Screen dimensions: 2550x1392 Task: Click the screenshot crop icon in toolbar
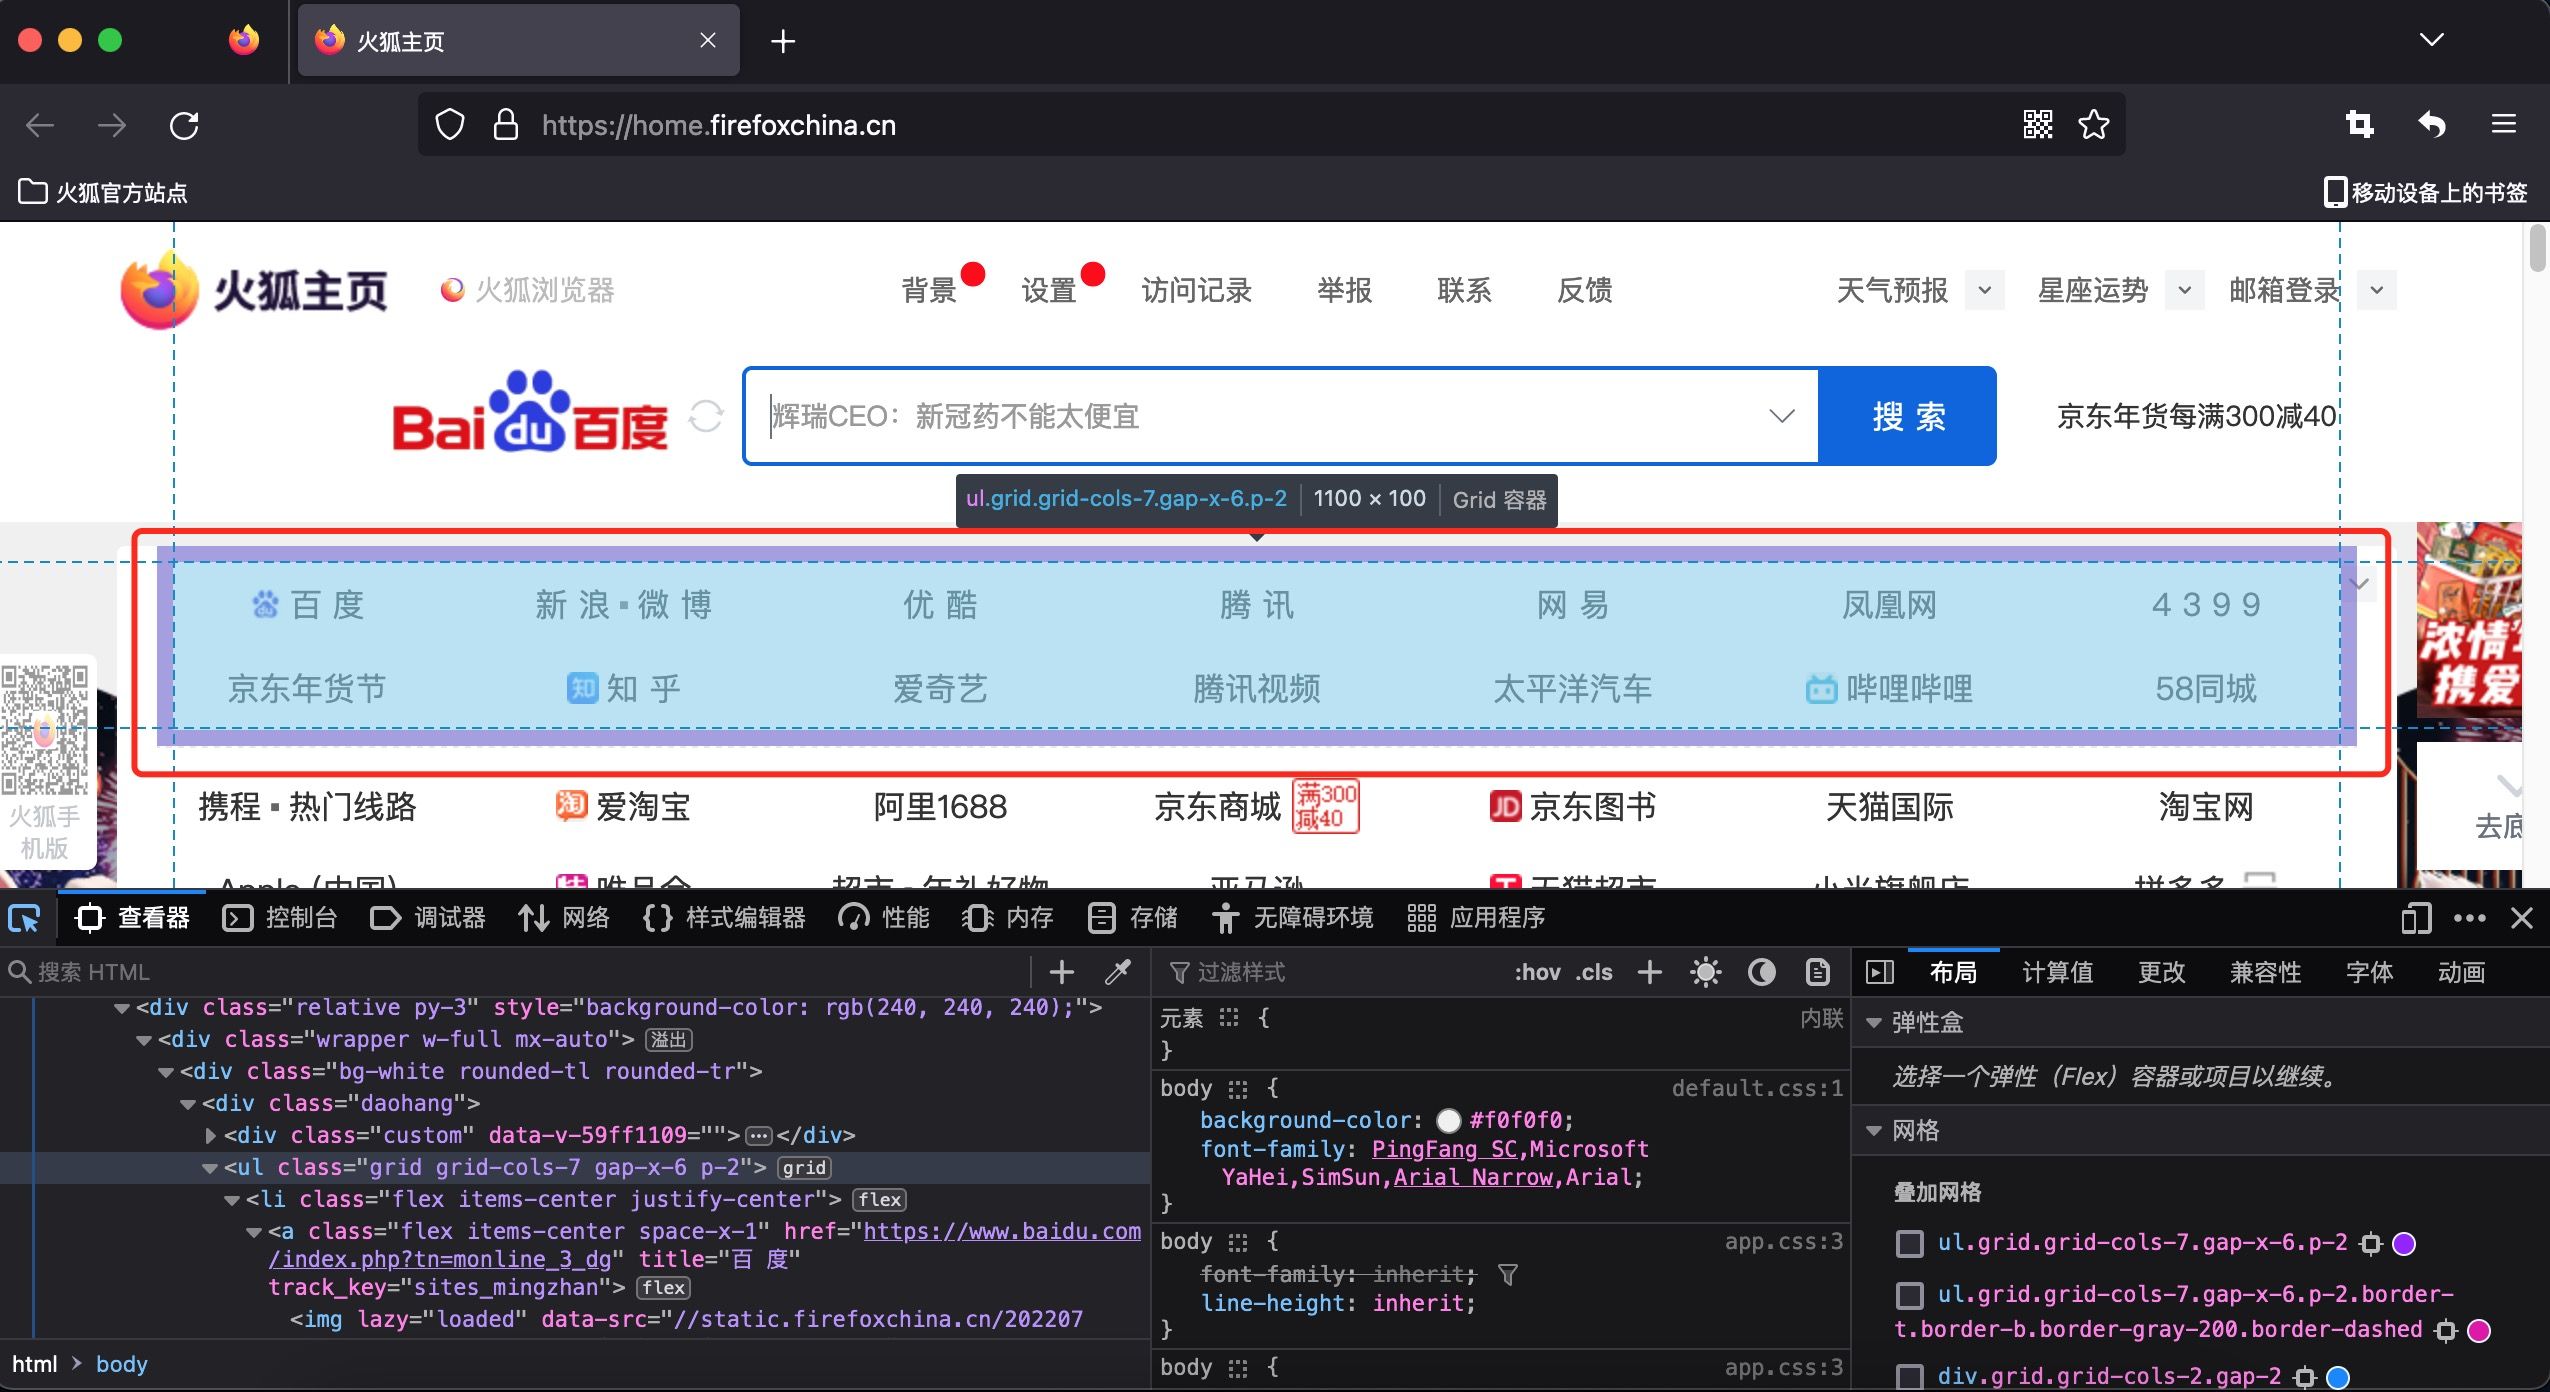tap(2360, 125)
